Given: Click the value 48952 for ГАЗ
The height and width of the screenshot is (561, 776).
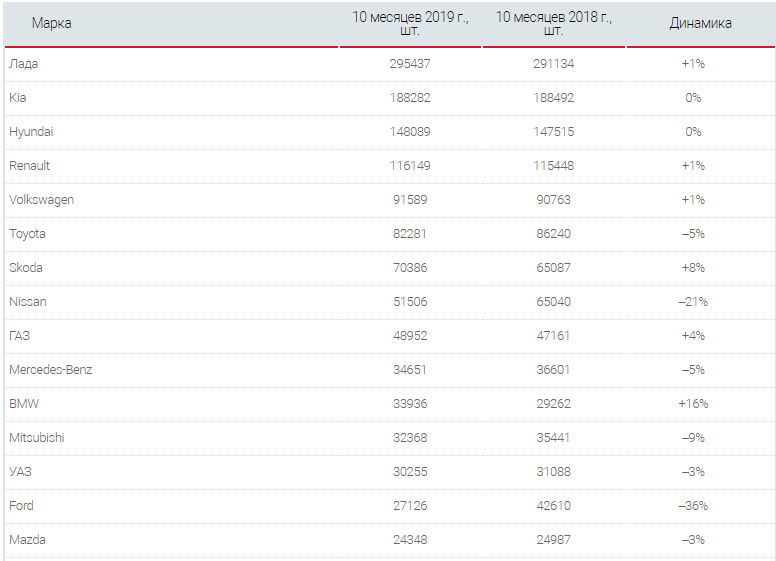Looking at the screenshot, I should (x=410, y=336).
